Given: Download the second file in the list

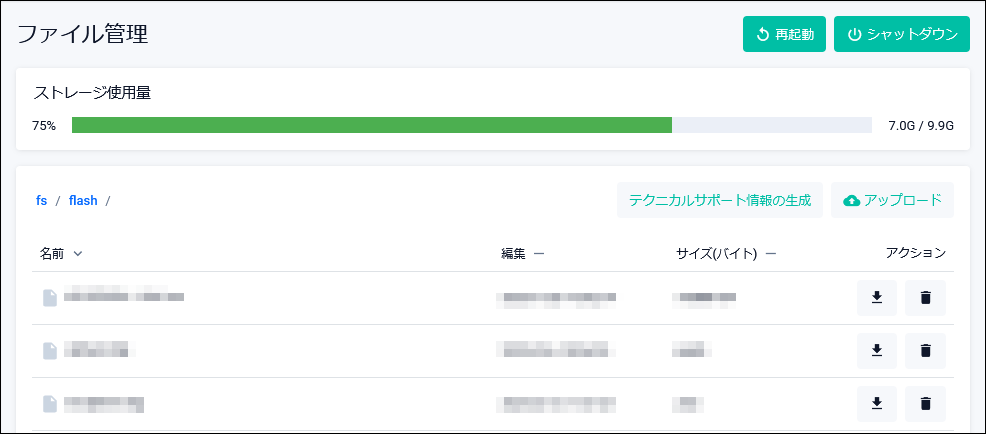Looking at the screenshot, I should 877,350.
